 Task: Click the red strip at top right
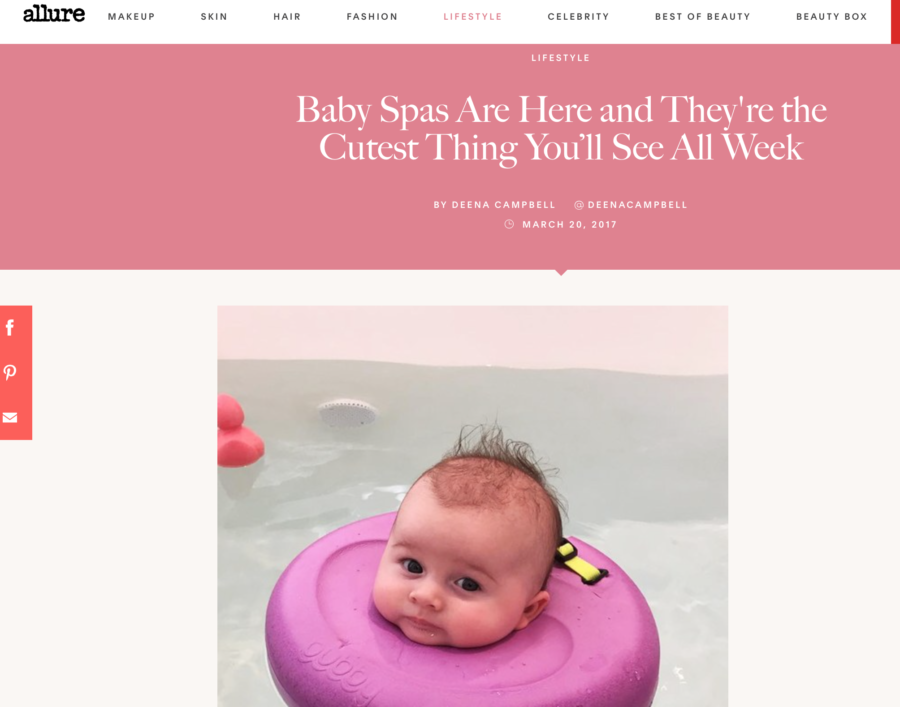895,22
